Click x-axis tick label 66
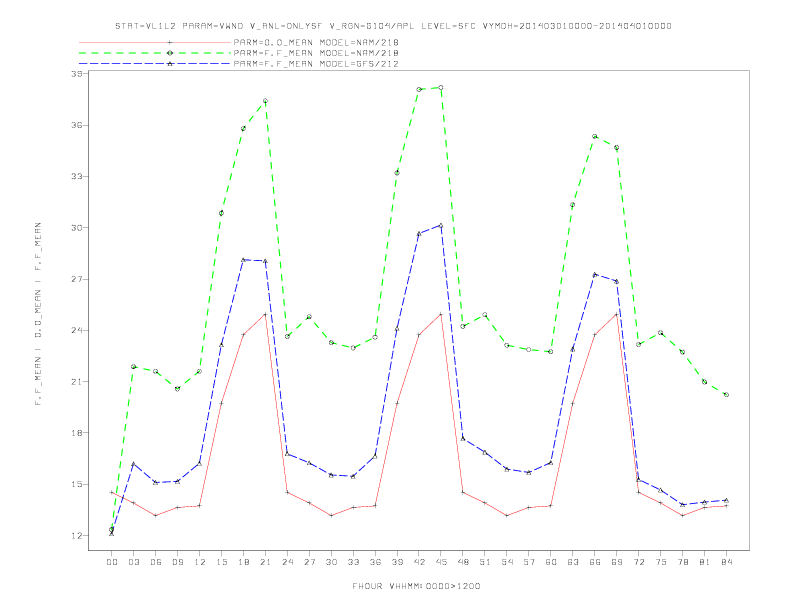This screenshot has width=792, height=612. [595, 562]
